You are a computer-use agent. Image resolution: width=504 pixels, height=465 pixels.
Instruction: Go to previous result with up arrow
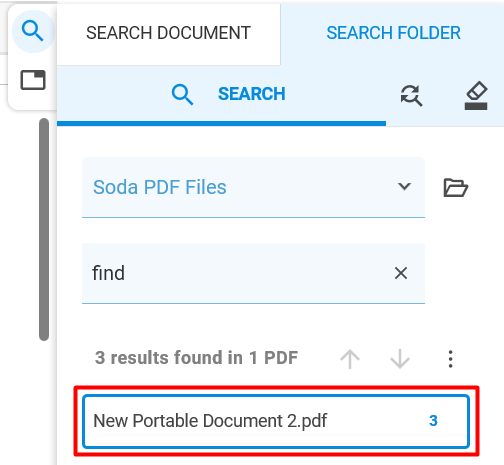(x=350, y=359)
